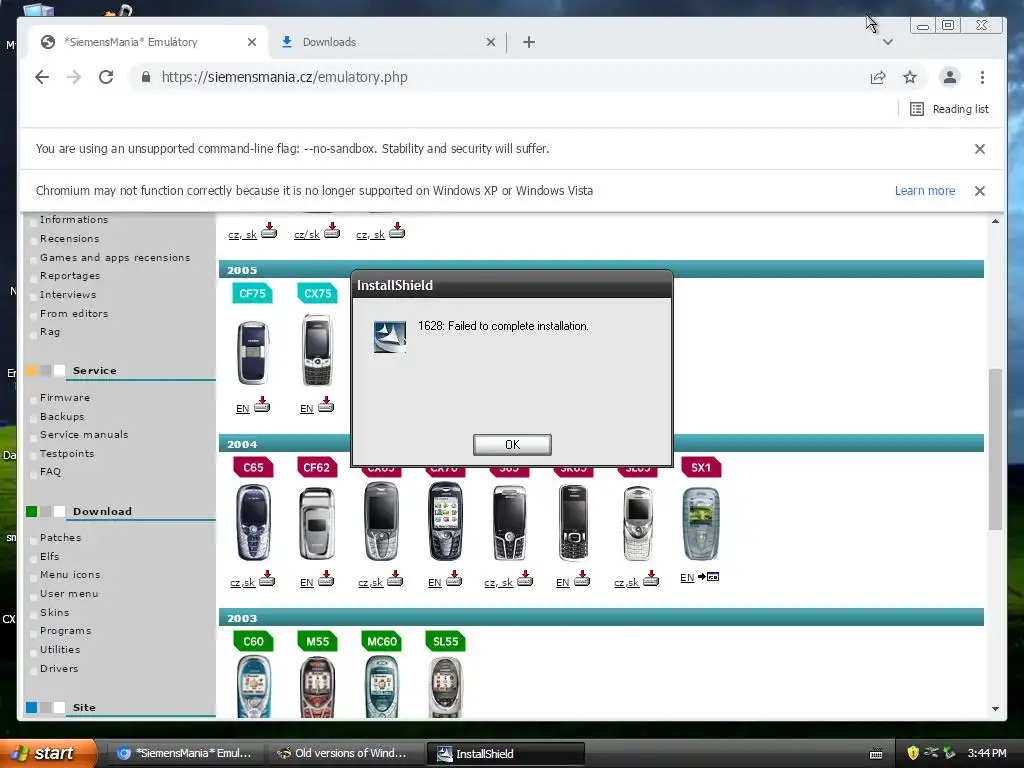
Task: Click the C60 model label
Action: (253, 641)
